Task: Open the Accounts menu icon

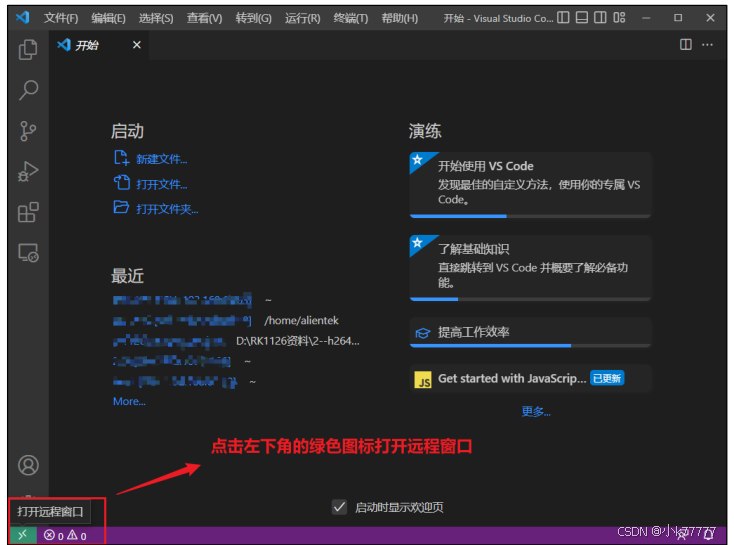Action: pyautogui.click(x=28, y=465)
